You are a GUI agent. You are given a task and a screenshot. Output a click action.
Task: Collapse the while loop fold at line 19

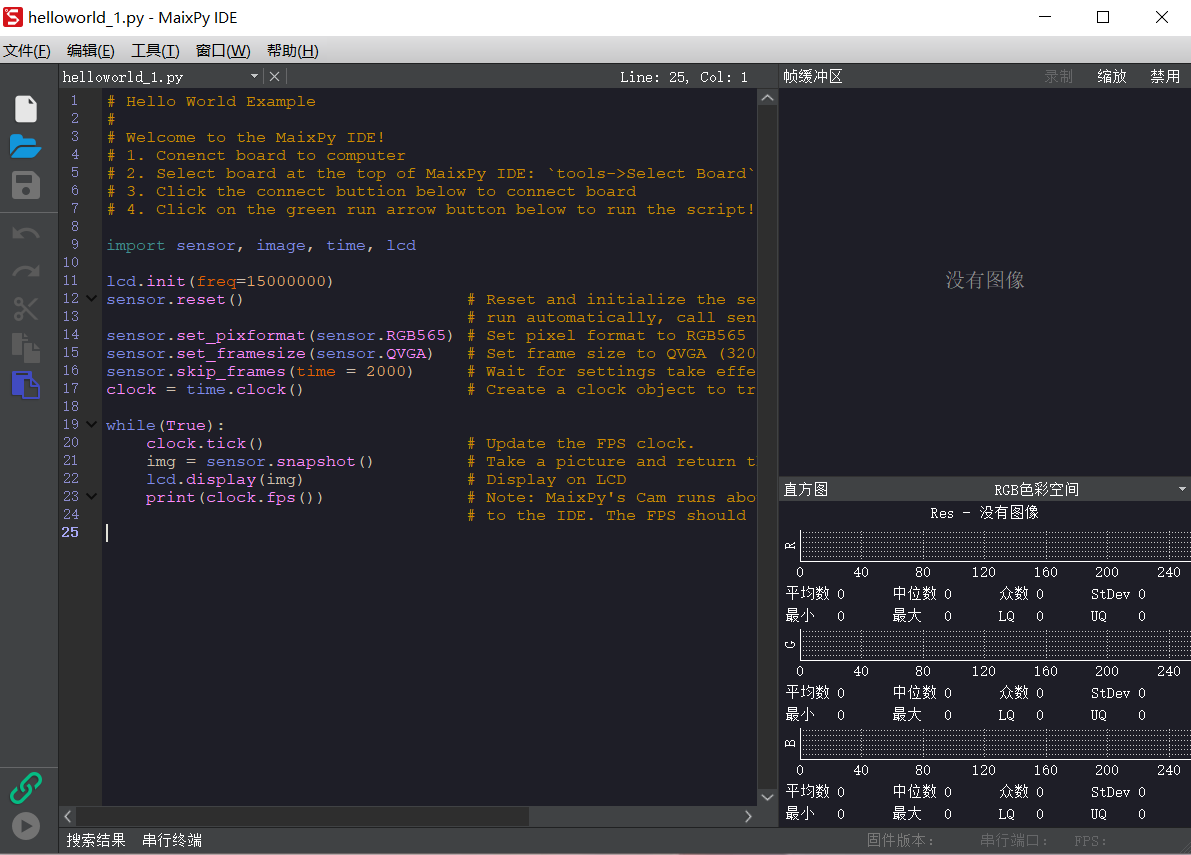[91, 425]
